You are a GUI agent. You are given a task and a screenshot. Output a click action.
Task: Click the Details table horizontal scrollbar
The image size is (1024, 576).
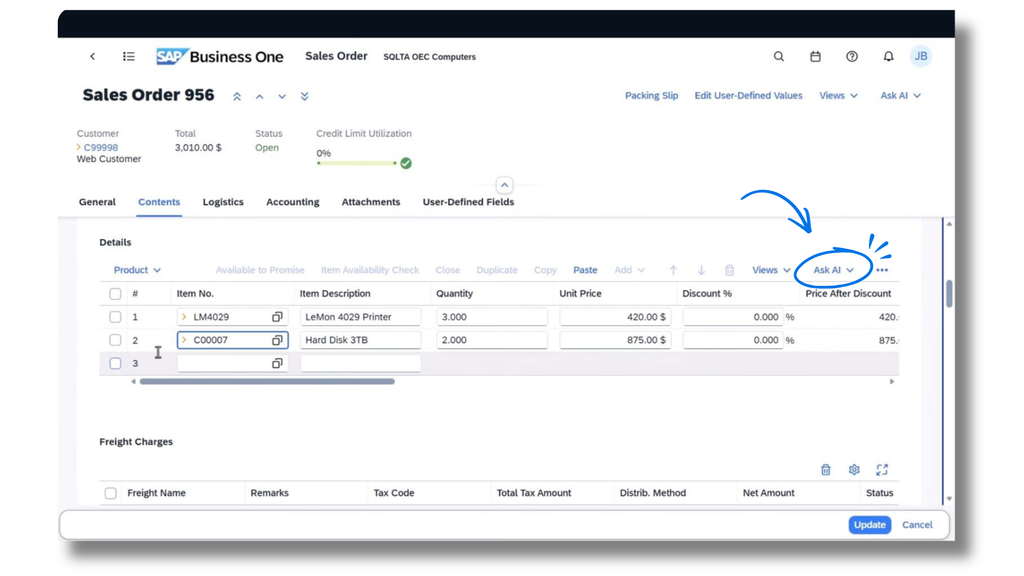(267, 381)
